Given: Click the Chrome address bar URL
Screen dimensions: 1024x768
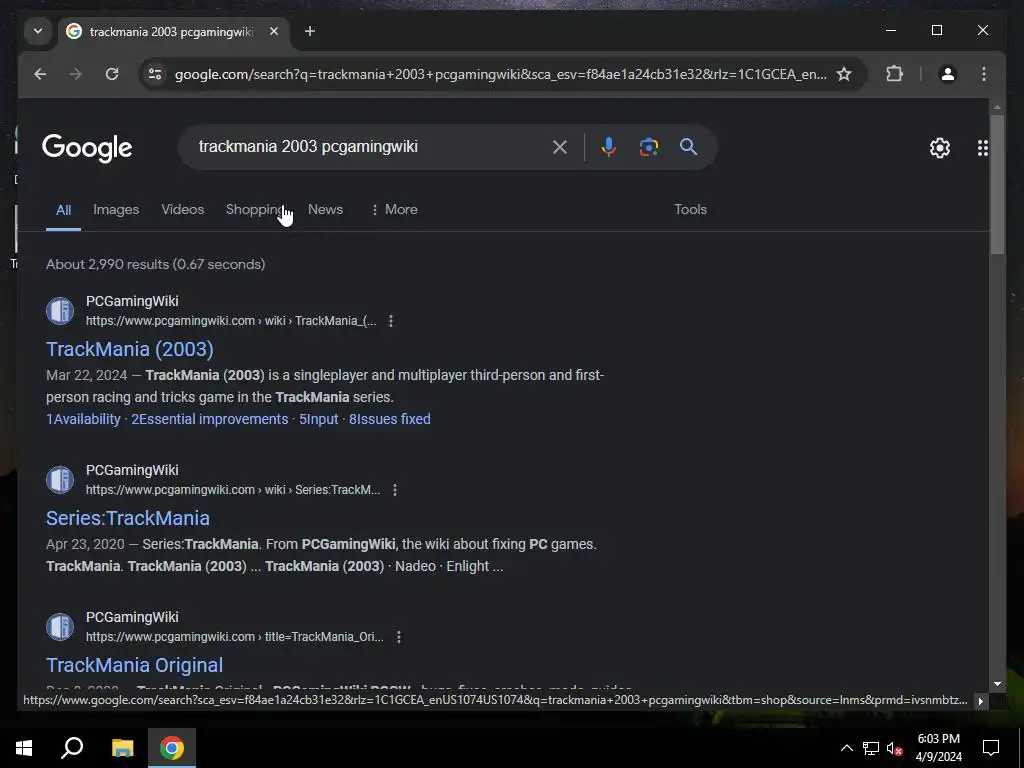Looking at the screenshot, I should [x=500, y=74].
